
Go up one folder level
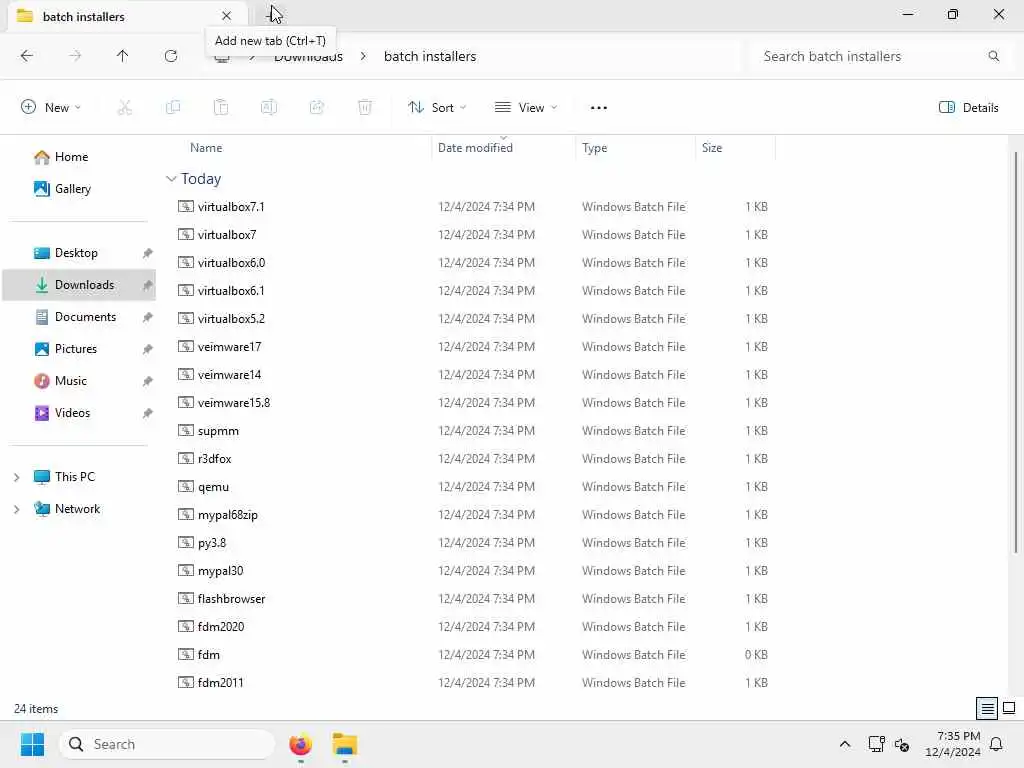point(123,56)
